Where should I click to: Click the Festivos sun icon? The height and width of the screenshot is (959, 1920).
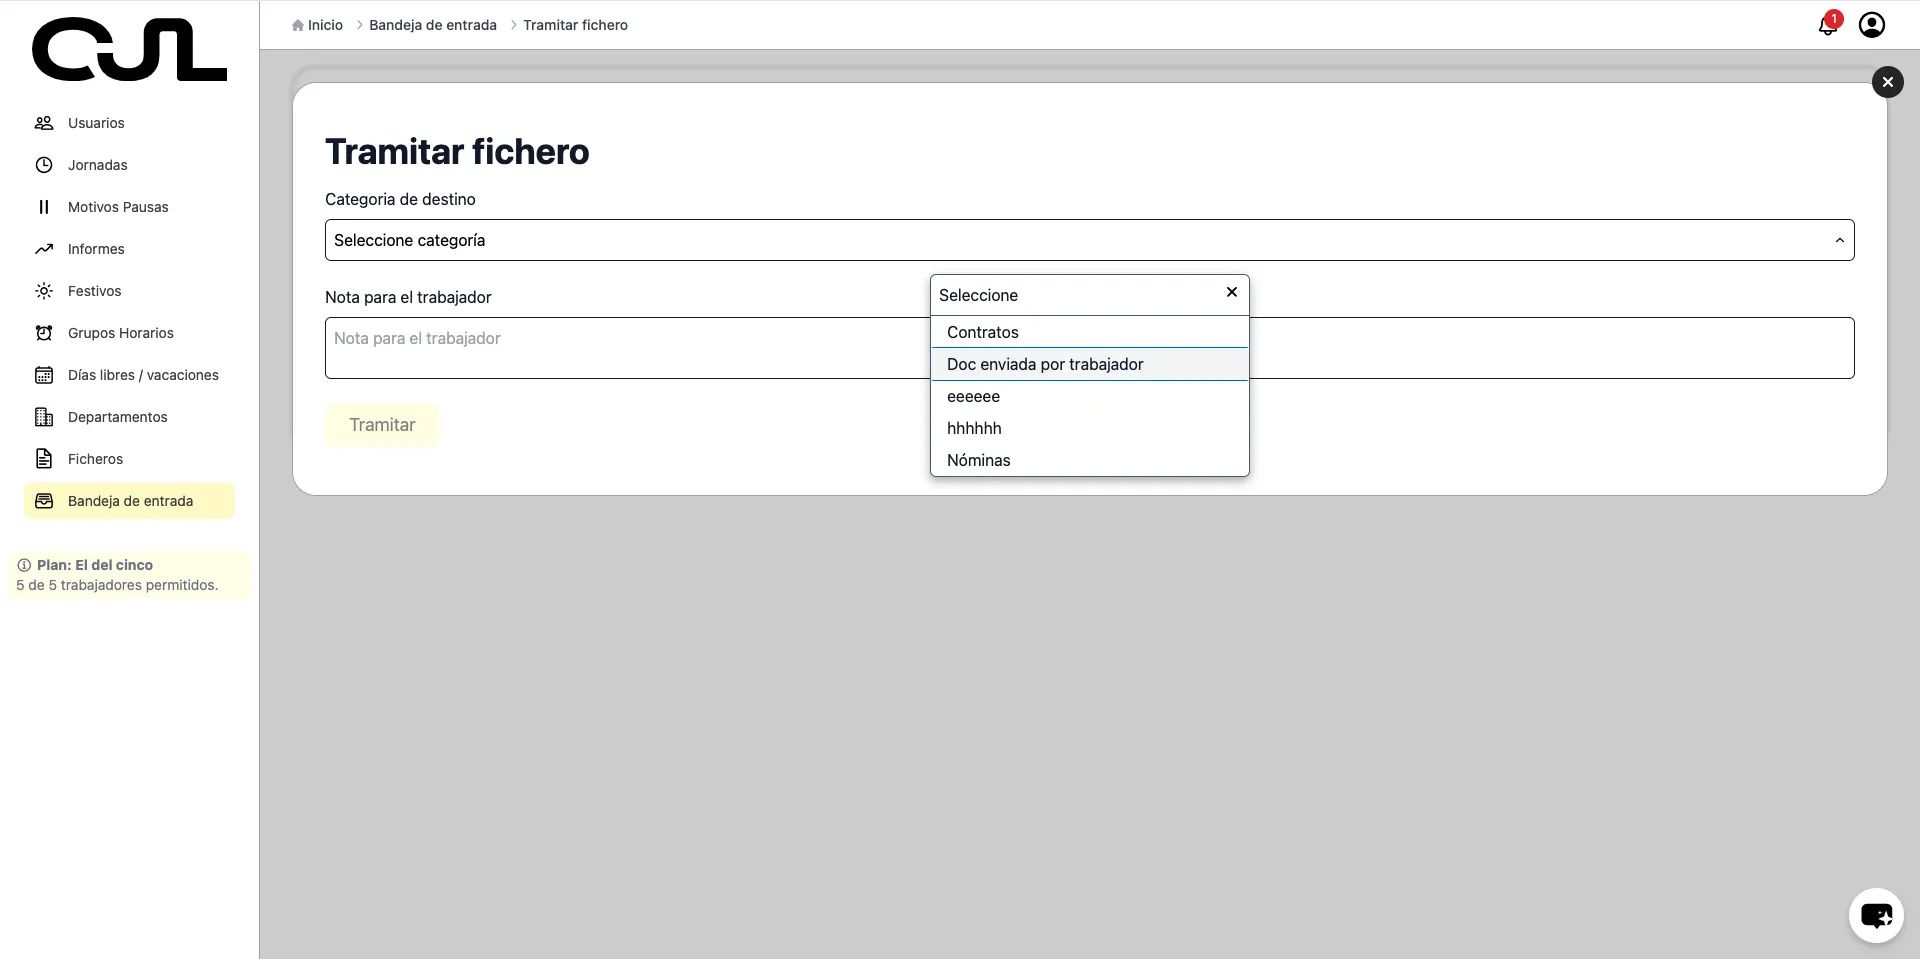pyautogui.click(x=44, y=291)
